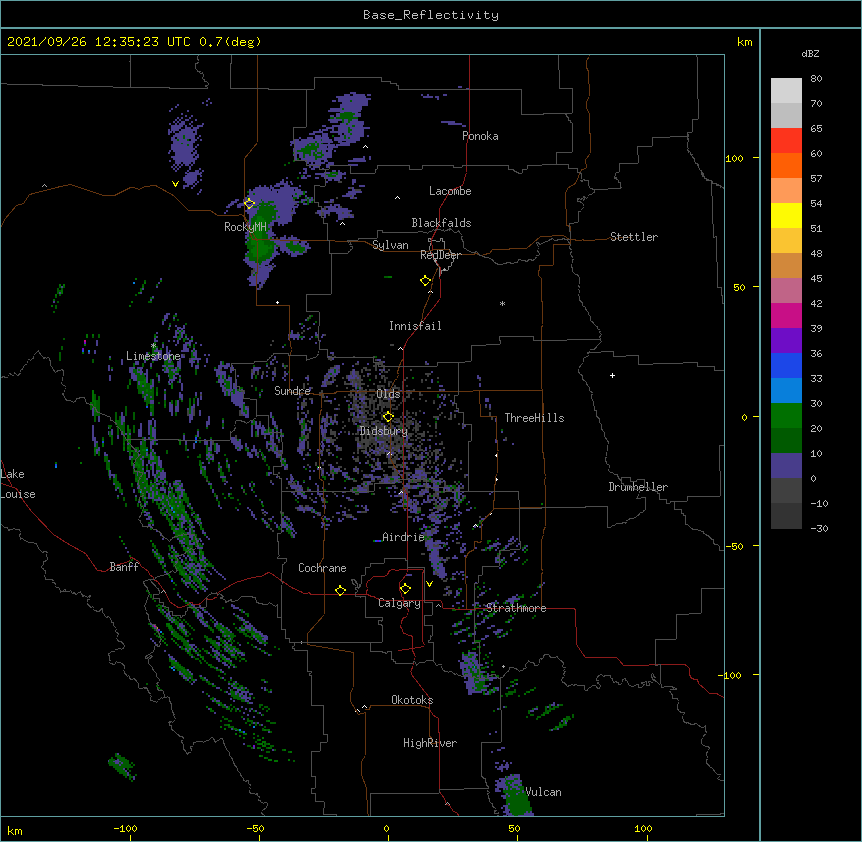Pick the bright blue swatch below 36 dBZ
Screen dimensions: 862x842
pos(786,365)
